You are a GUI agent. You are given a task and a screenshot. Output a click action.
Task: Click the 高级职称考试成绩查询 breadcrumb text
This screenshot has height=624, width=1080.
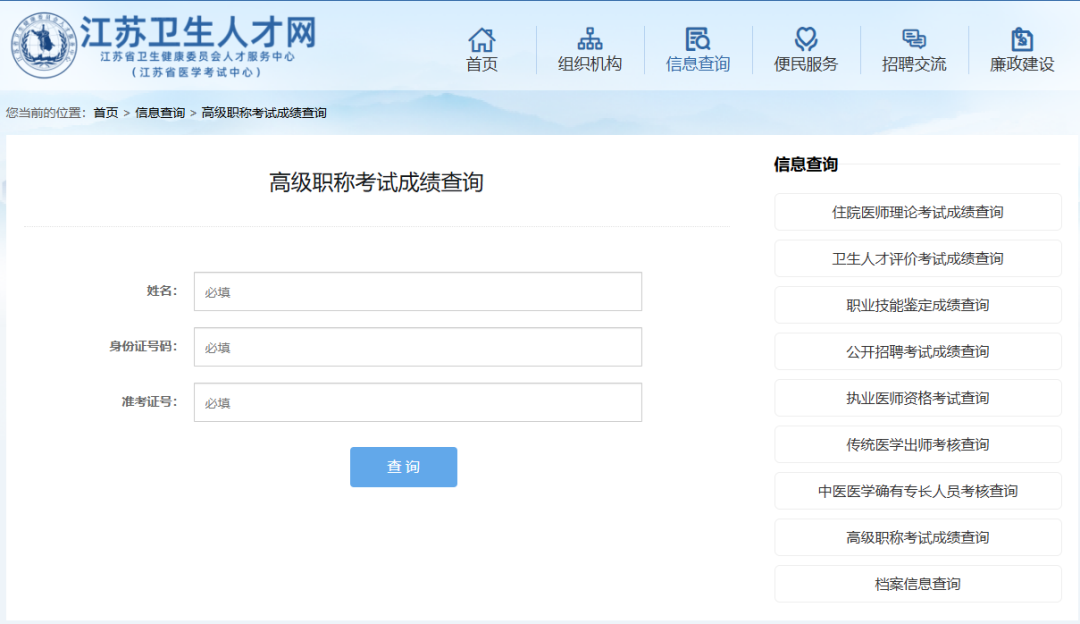pyautogui.click(x=264, y=113)
